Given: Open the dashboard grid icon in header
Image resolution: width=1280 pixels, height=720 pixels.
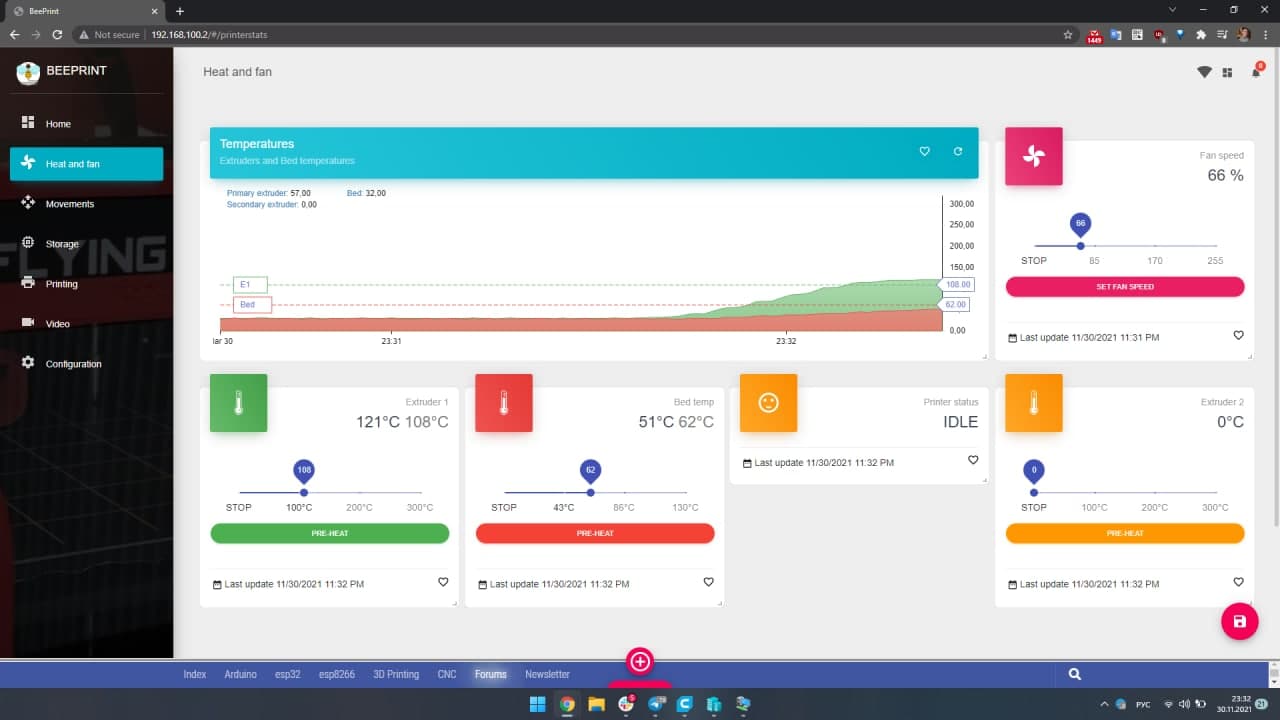Looking at the screenshot, I should (x=1227, y=73).
